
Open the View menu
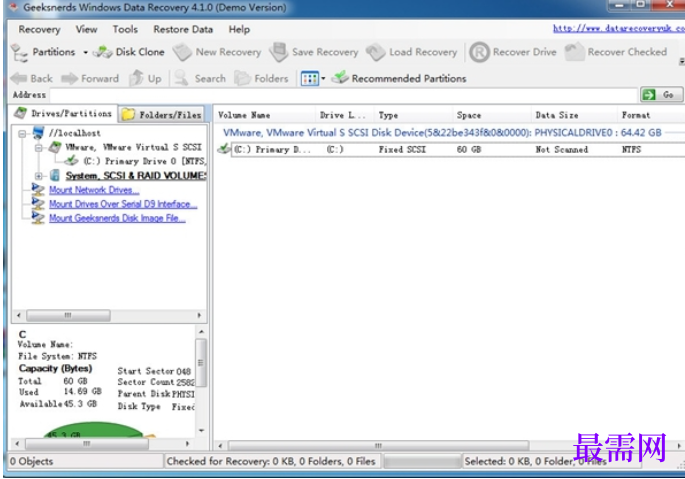point(86,29)
